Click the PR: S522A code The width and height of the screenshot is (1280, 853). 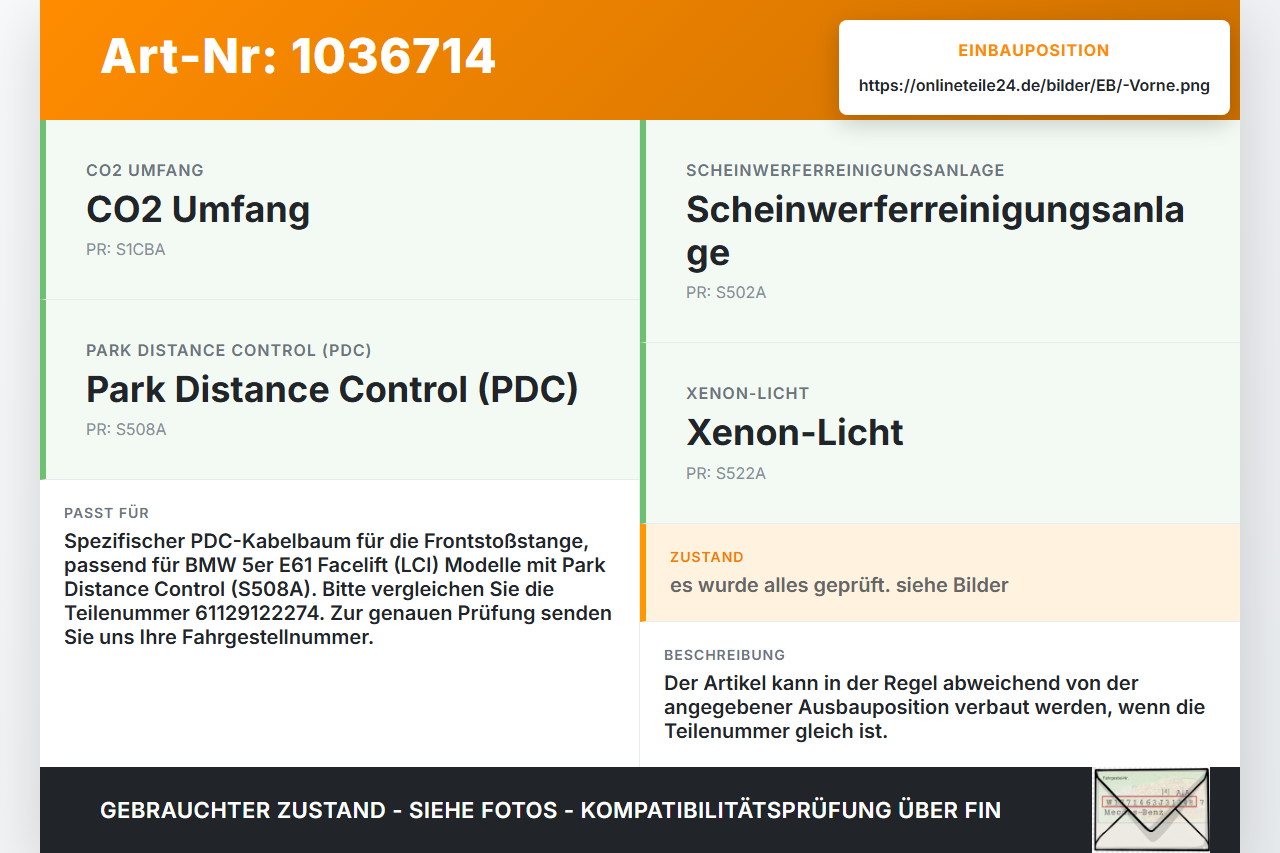pyautogui.click(x=726, y=474)
